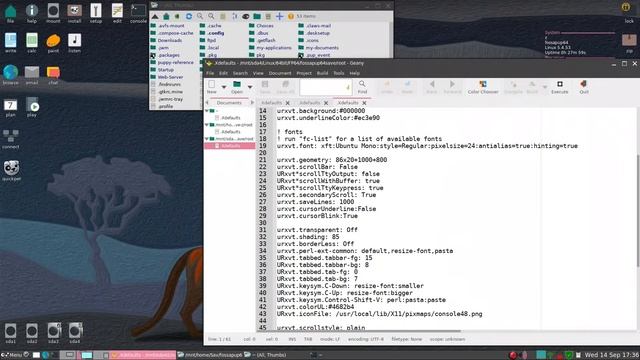Close the second Xdefaults editor tab
Screen dimensions: 640x360
pos(326,103)
